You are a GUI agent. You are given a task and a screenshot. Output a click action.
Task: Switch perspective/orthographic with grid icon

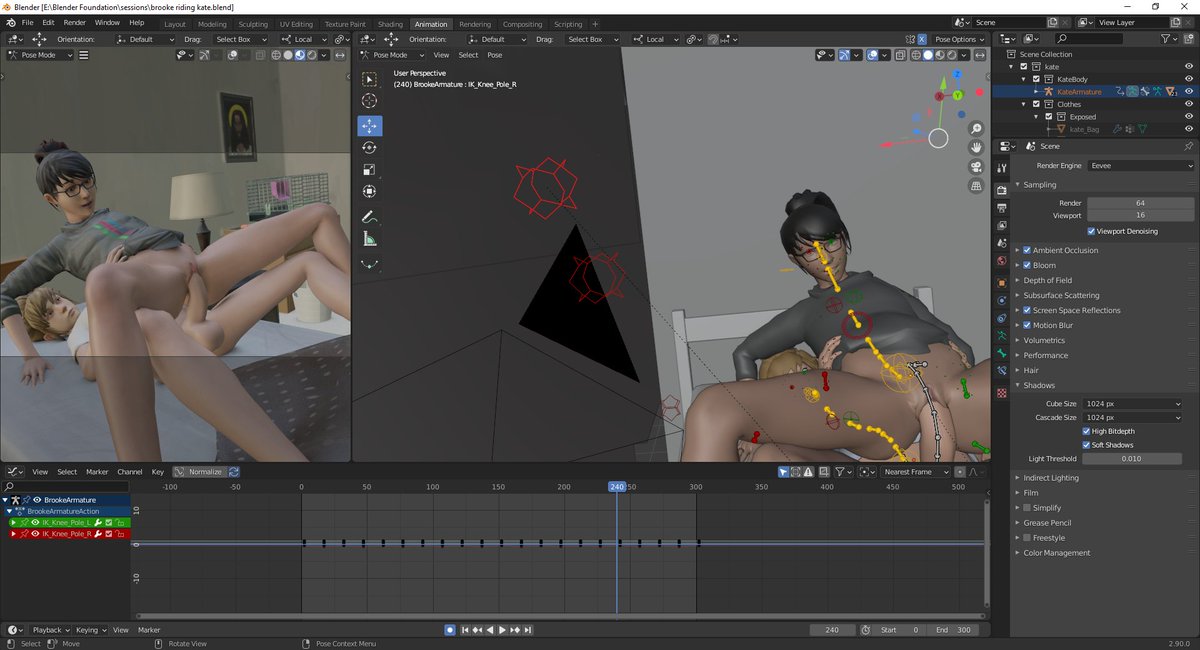click(x=976, y=186)
